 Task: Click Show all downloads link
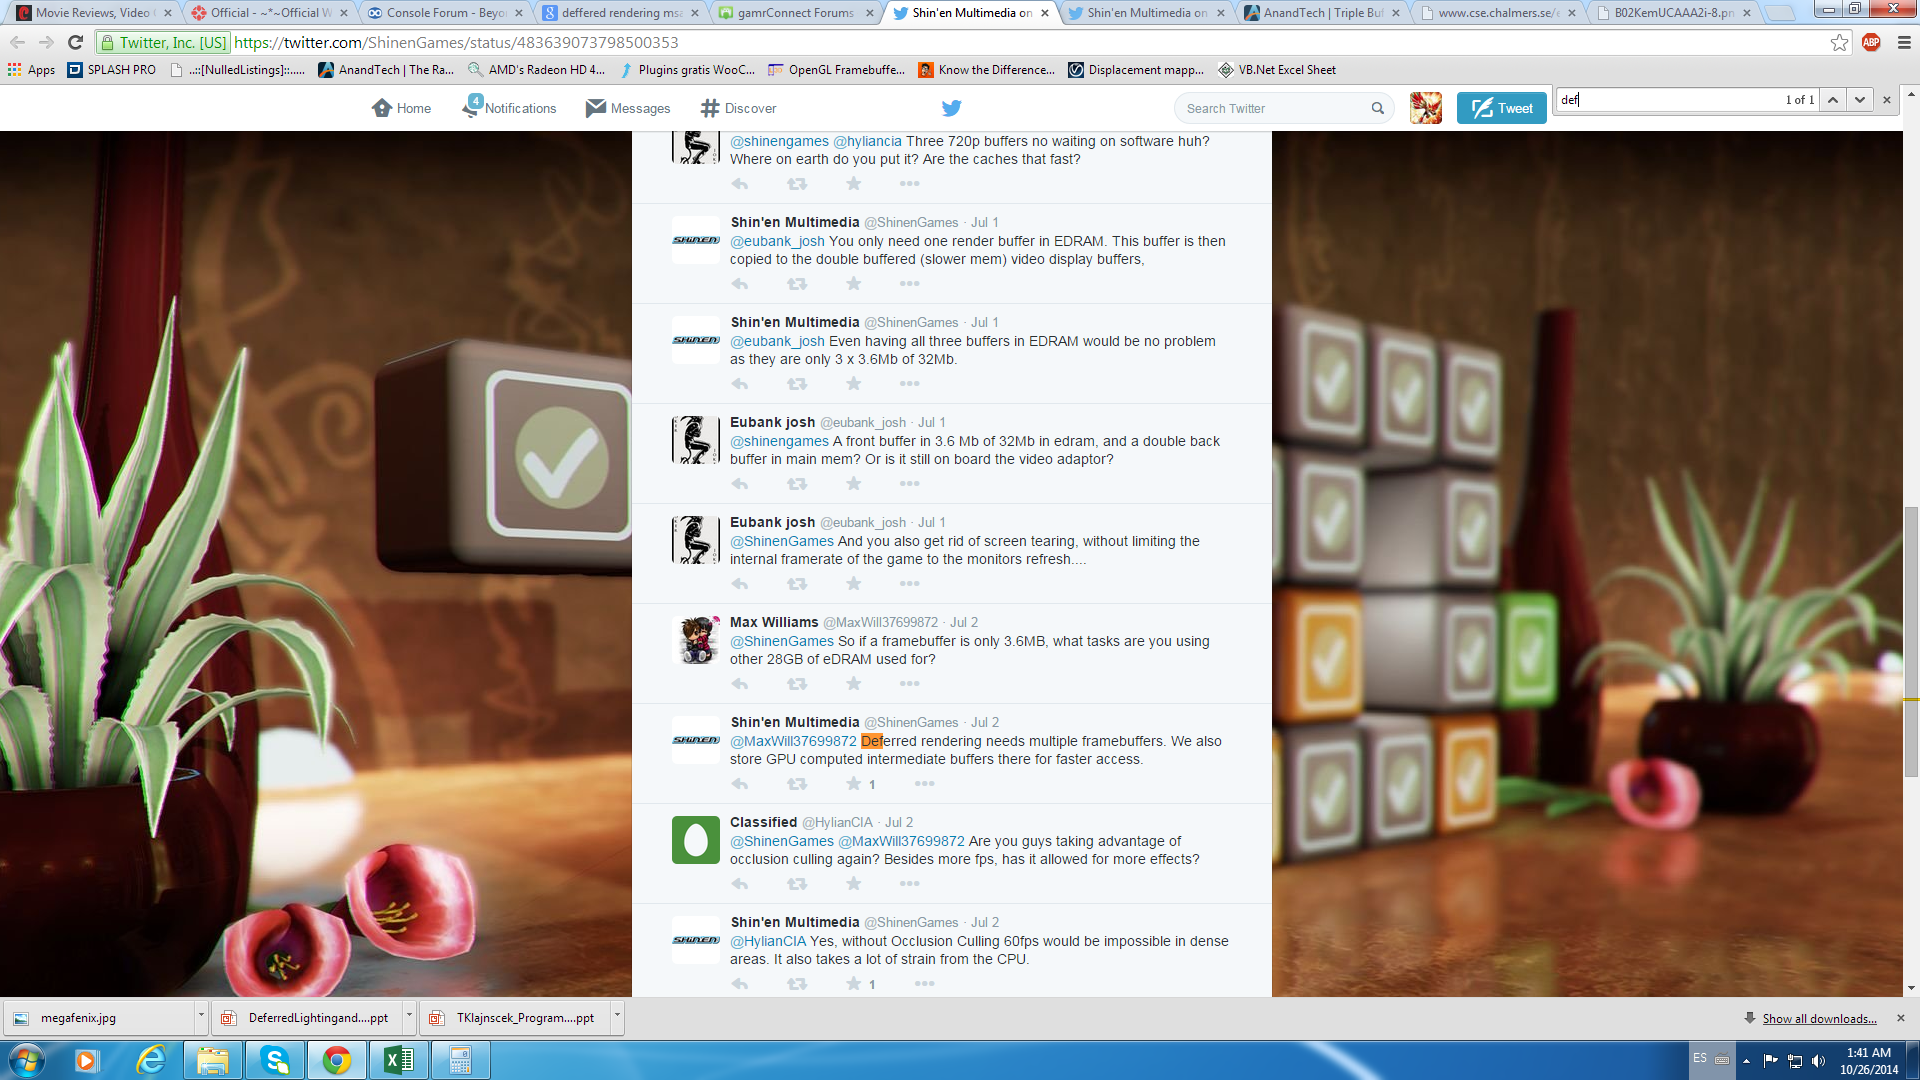[1819, 1018]
